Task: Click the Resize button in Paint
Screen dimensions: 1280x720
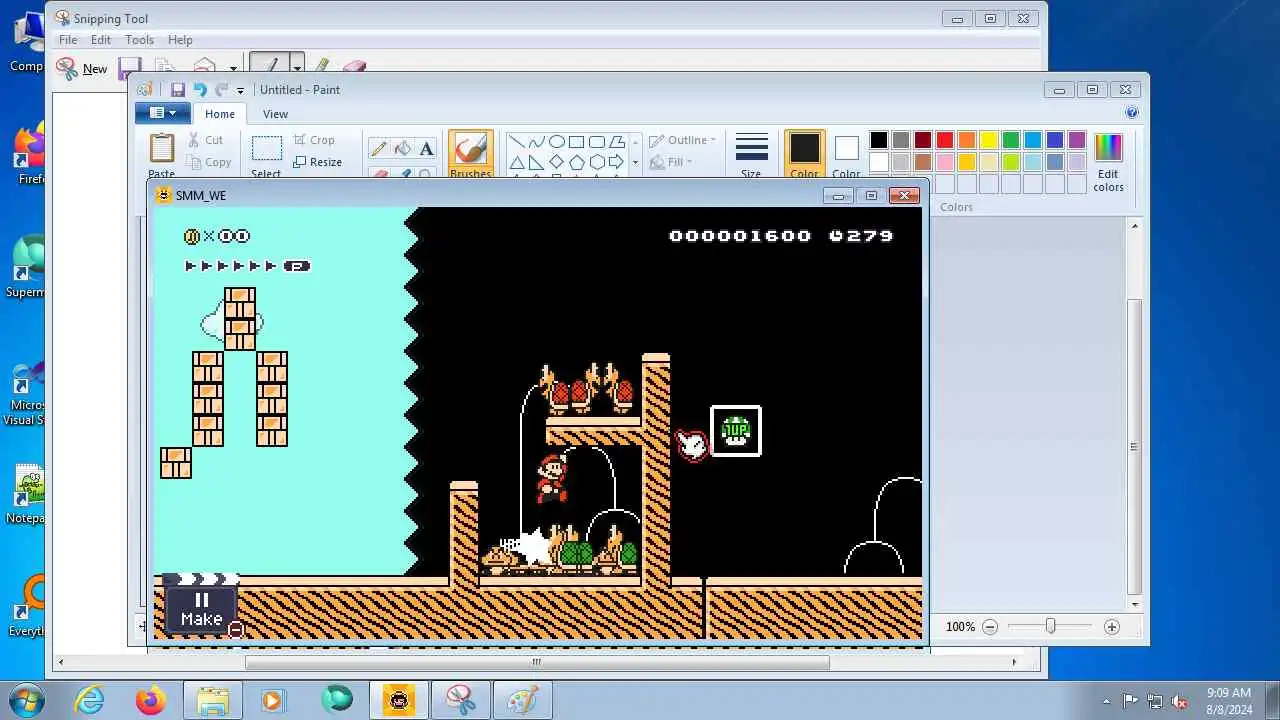Action: click(x=318, y=162)
